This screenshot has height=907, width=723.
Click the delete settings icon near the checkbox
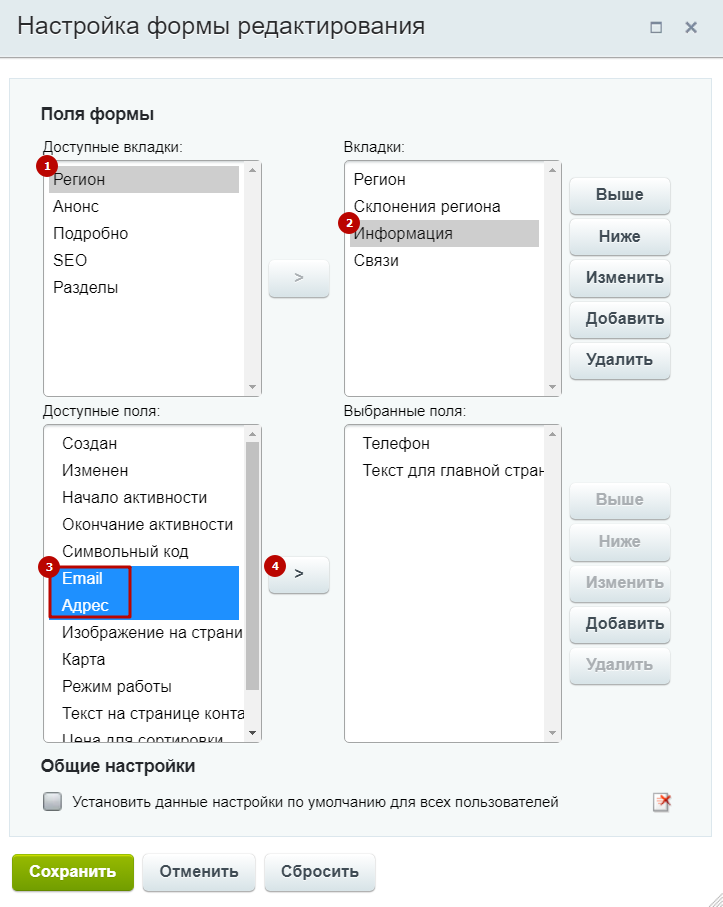[x=662, y=802]
